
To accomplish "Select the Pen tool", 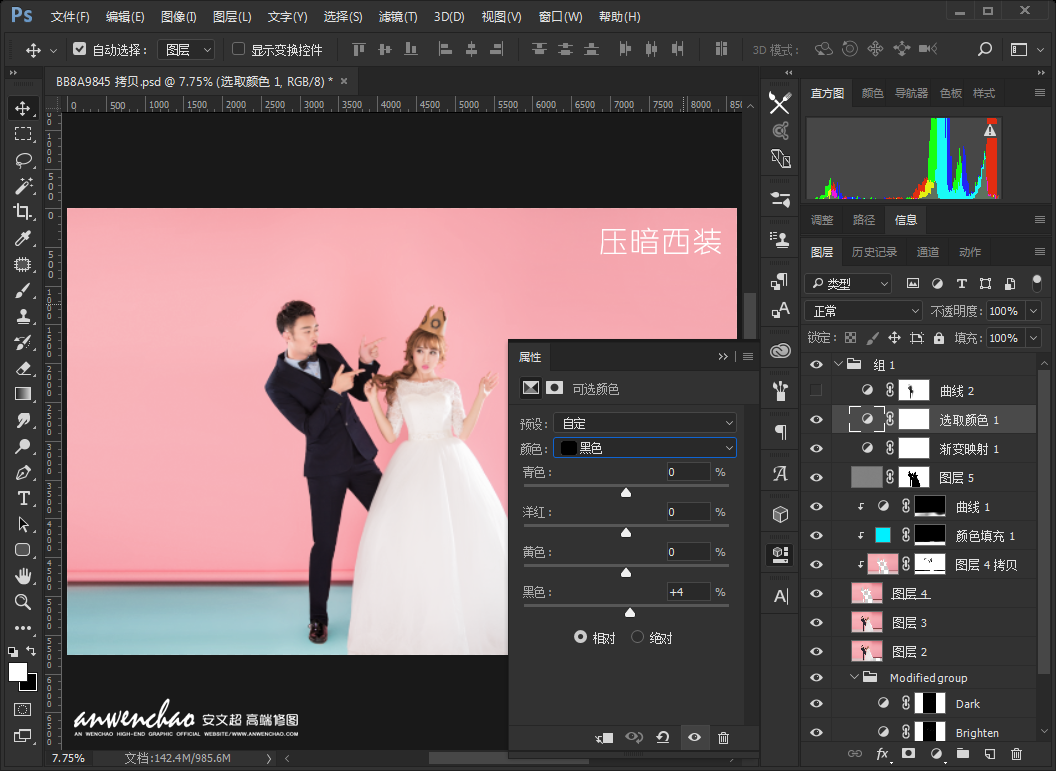I will (23, 472).
